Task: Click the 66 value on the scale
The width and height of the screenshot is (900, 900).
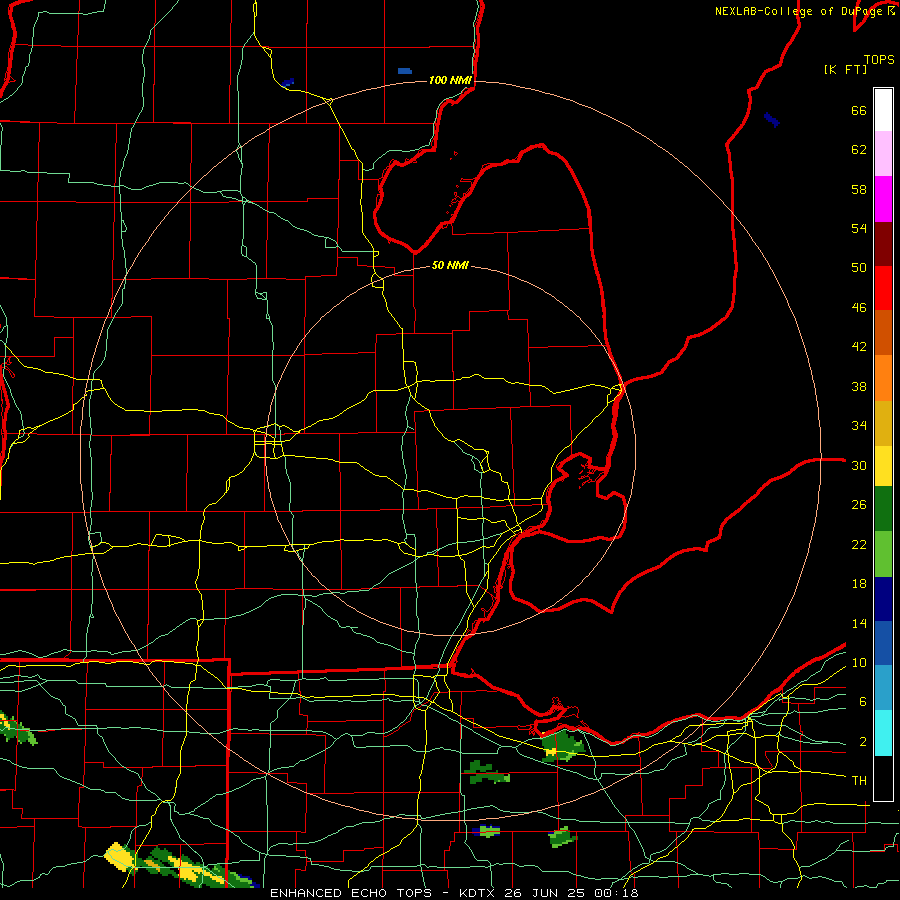Action: coord(859,110)
